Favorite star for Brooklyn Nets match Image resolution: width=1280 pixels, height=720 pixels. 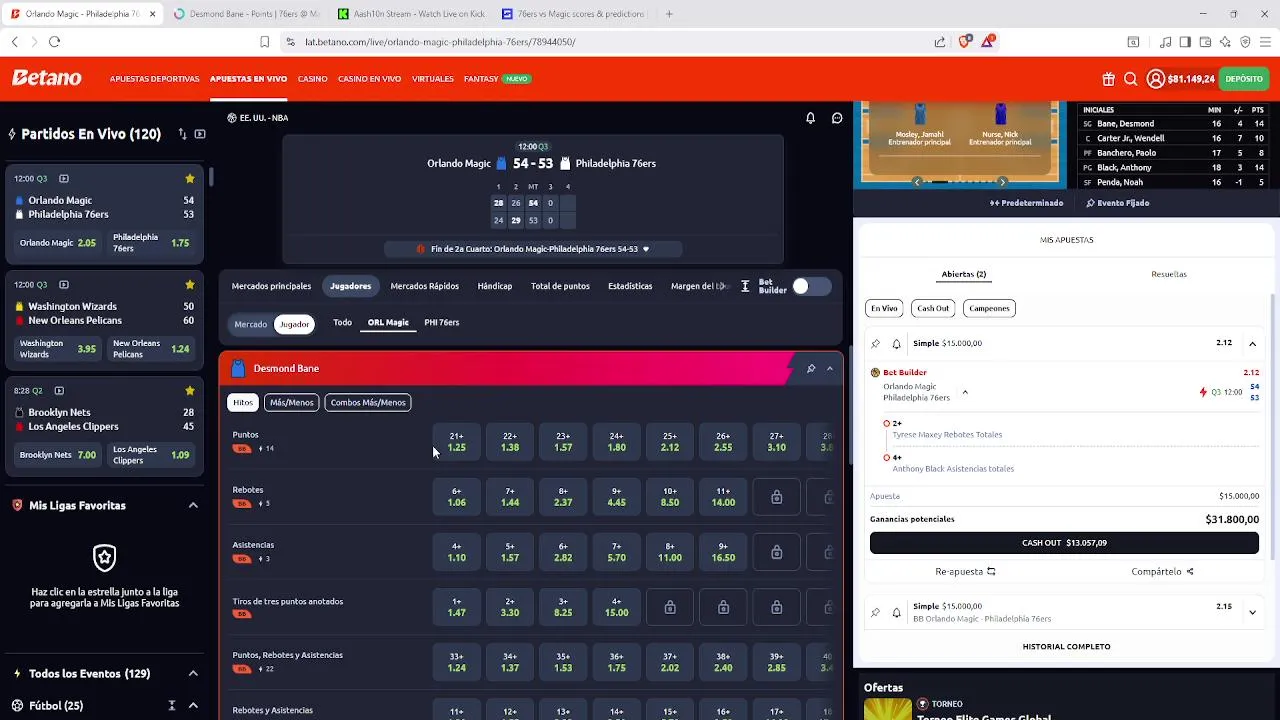(189, 390)
